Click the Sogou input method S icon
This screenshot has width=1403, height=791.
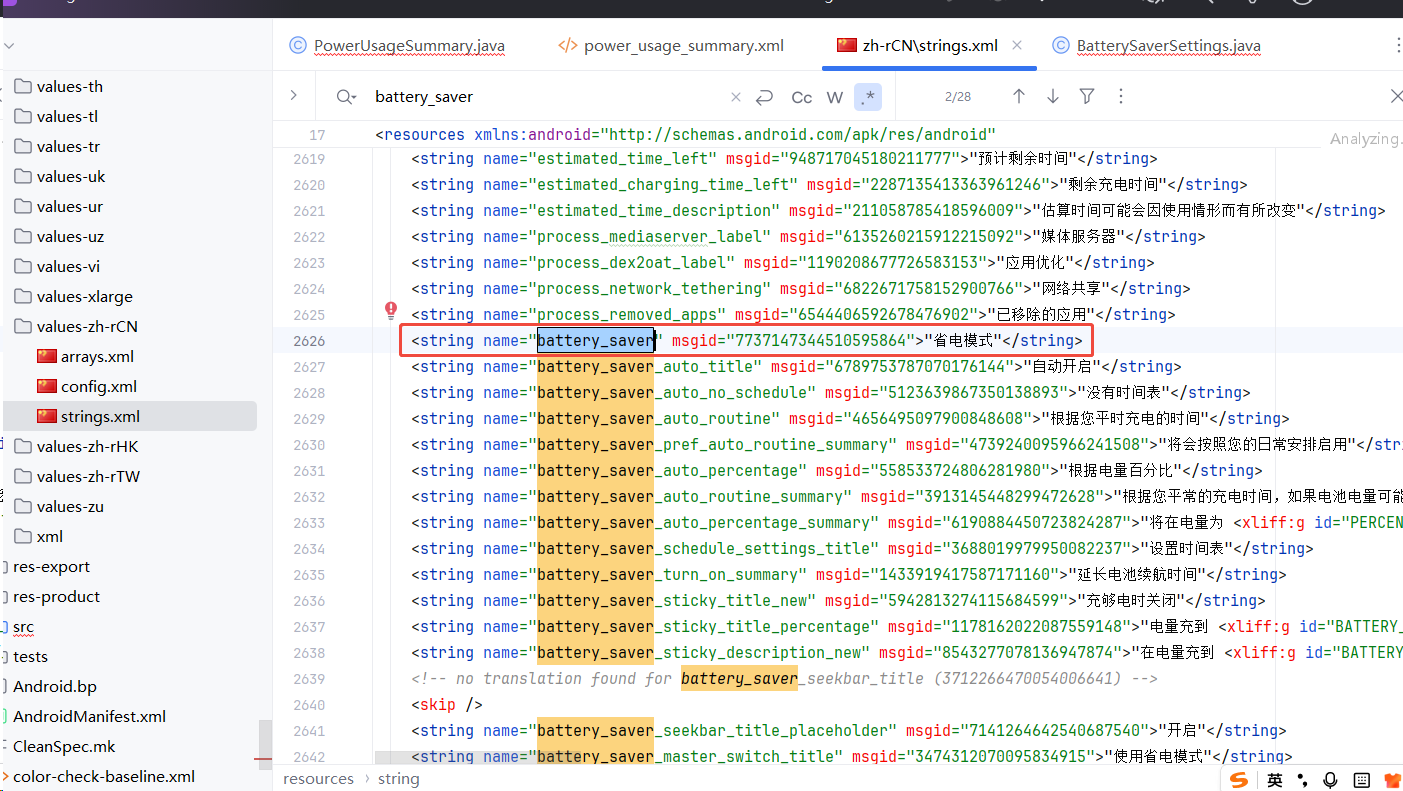[x=1239, y=780]
